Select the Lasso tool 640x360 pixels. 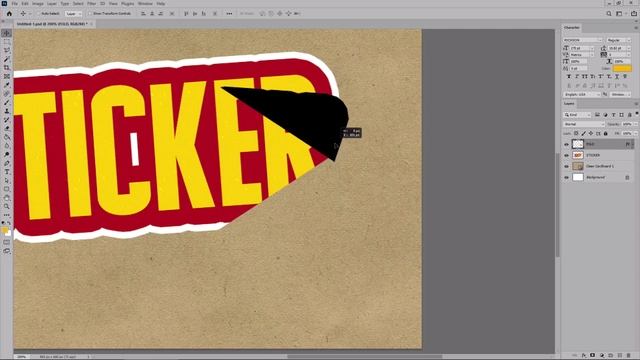pos(7,50)
